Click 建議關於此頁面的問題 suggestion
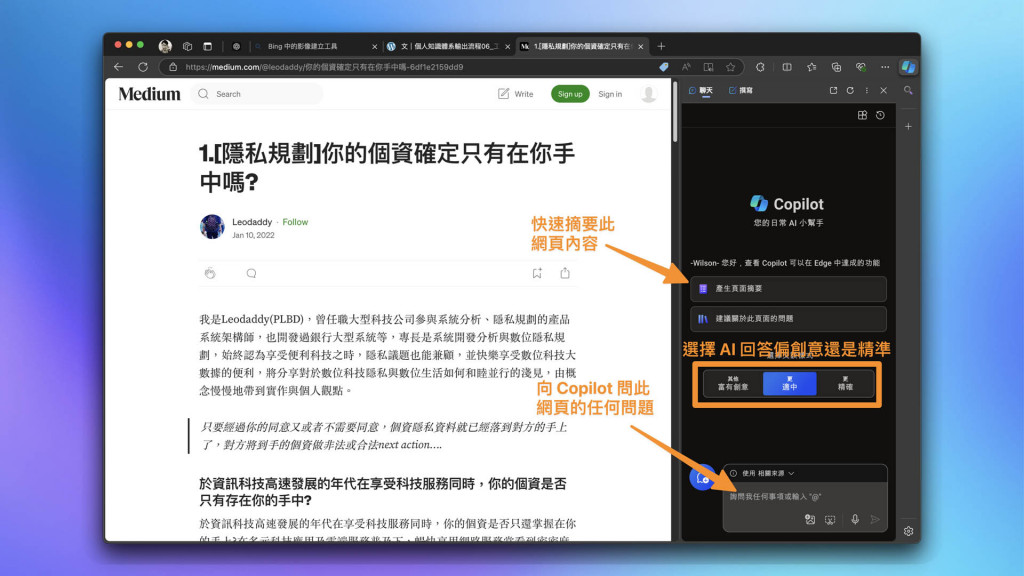The width and height of the screenshot is (1024, 576). (788, 319)
